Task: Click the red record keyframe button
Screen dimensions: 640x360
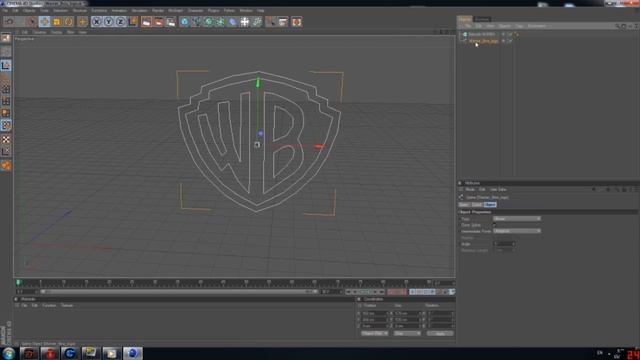Action: [x=391, y=292]
